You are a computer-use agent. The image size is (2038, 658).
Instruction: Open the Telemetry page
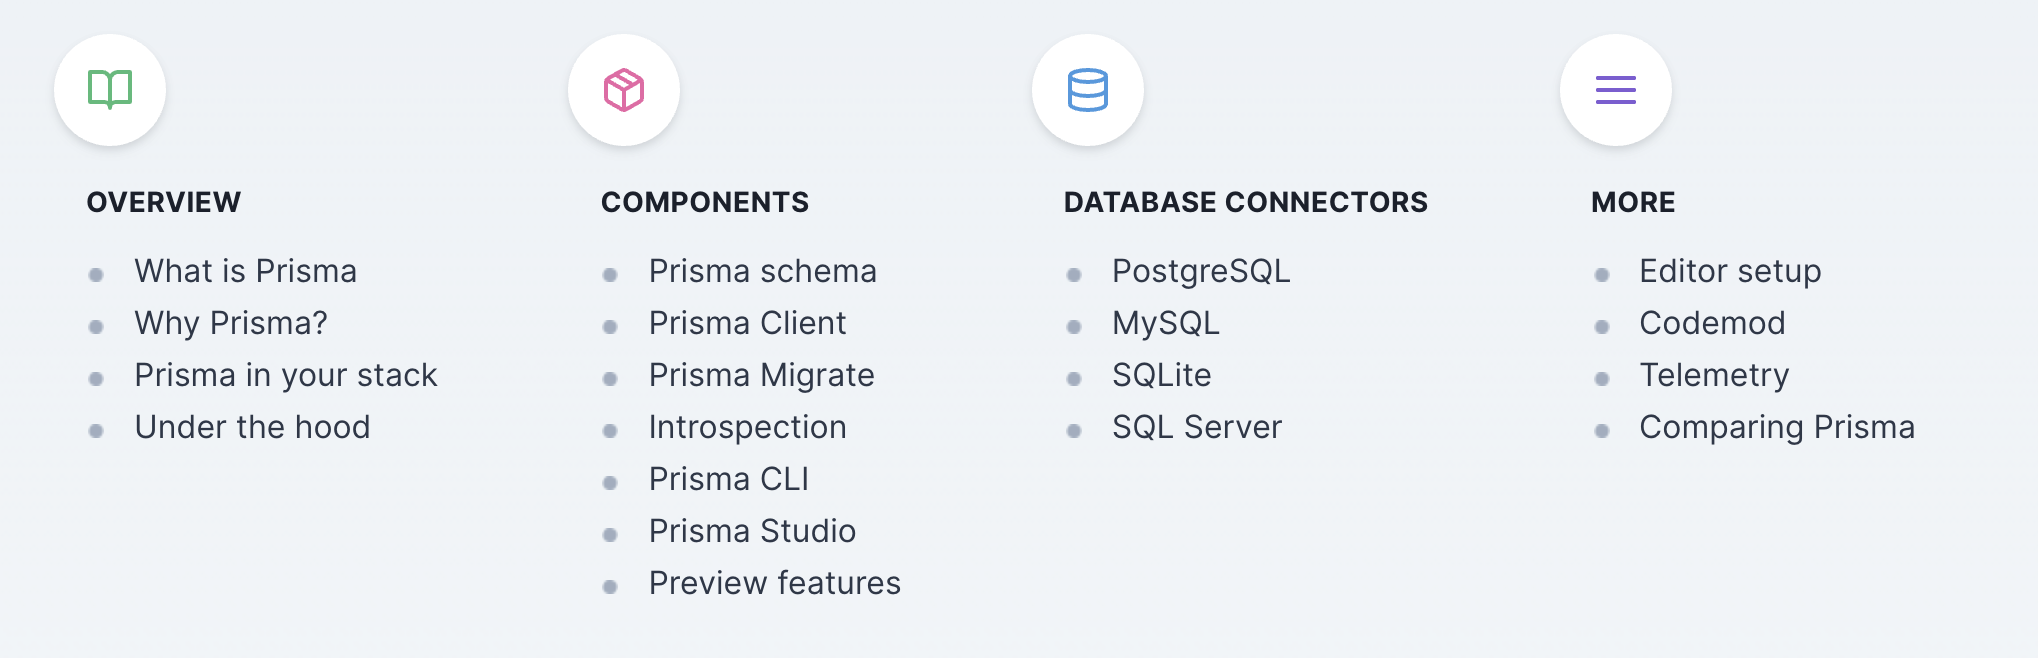[x=1715, y=375]
